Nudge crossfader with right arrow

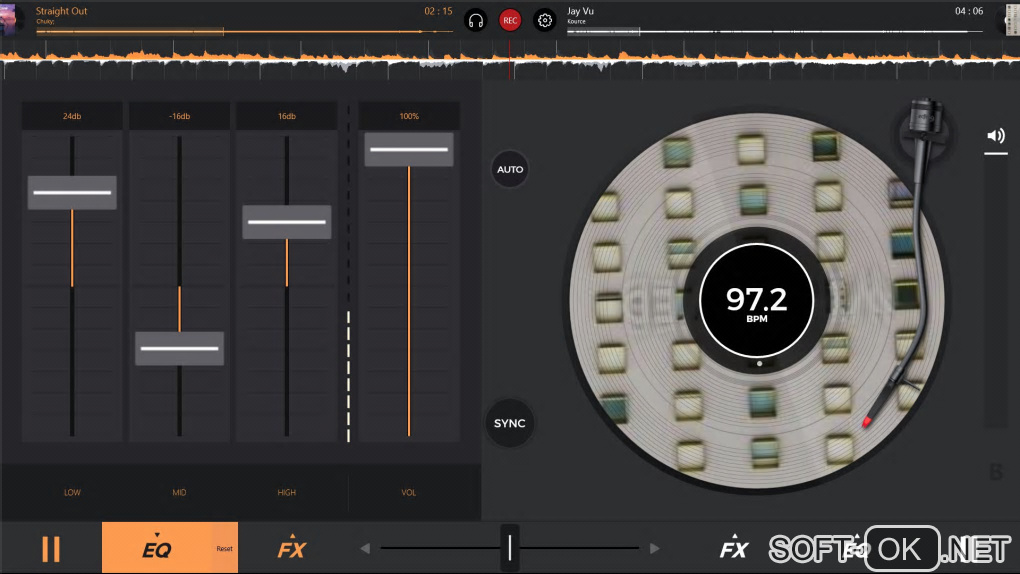pyautogui.click(x=654, y=548)
